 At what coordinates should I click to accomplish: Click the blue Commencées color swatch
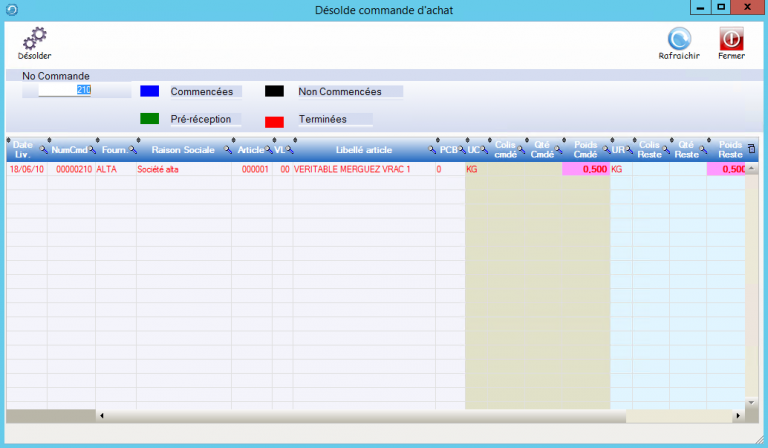(x=149, y=91)
